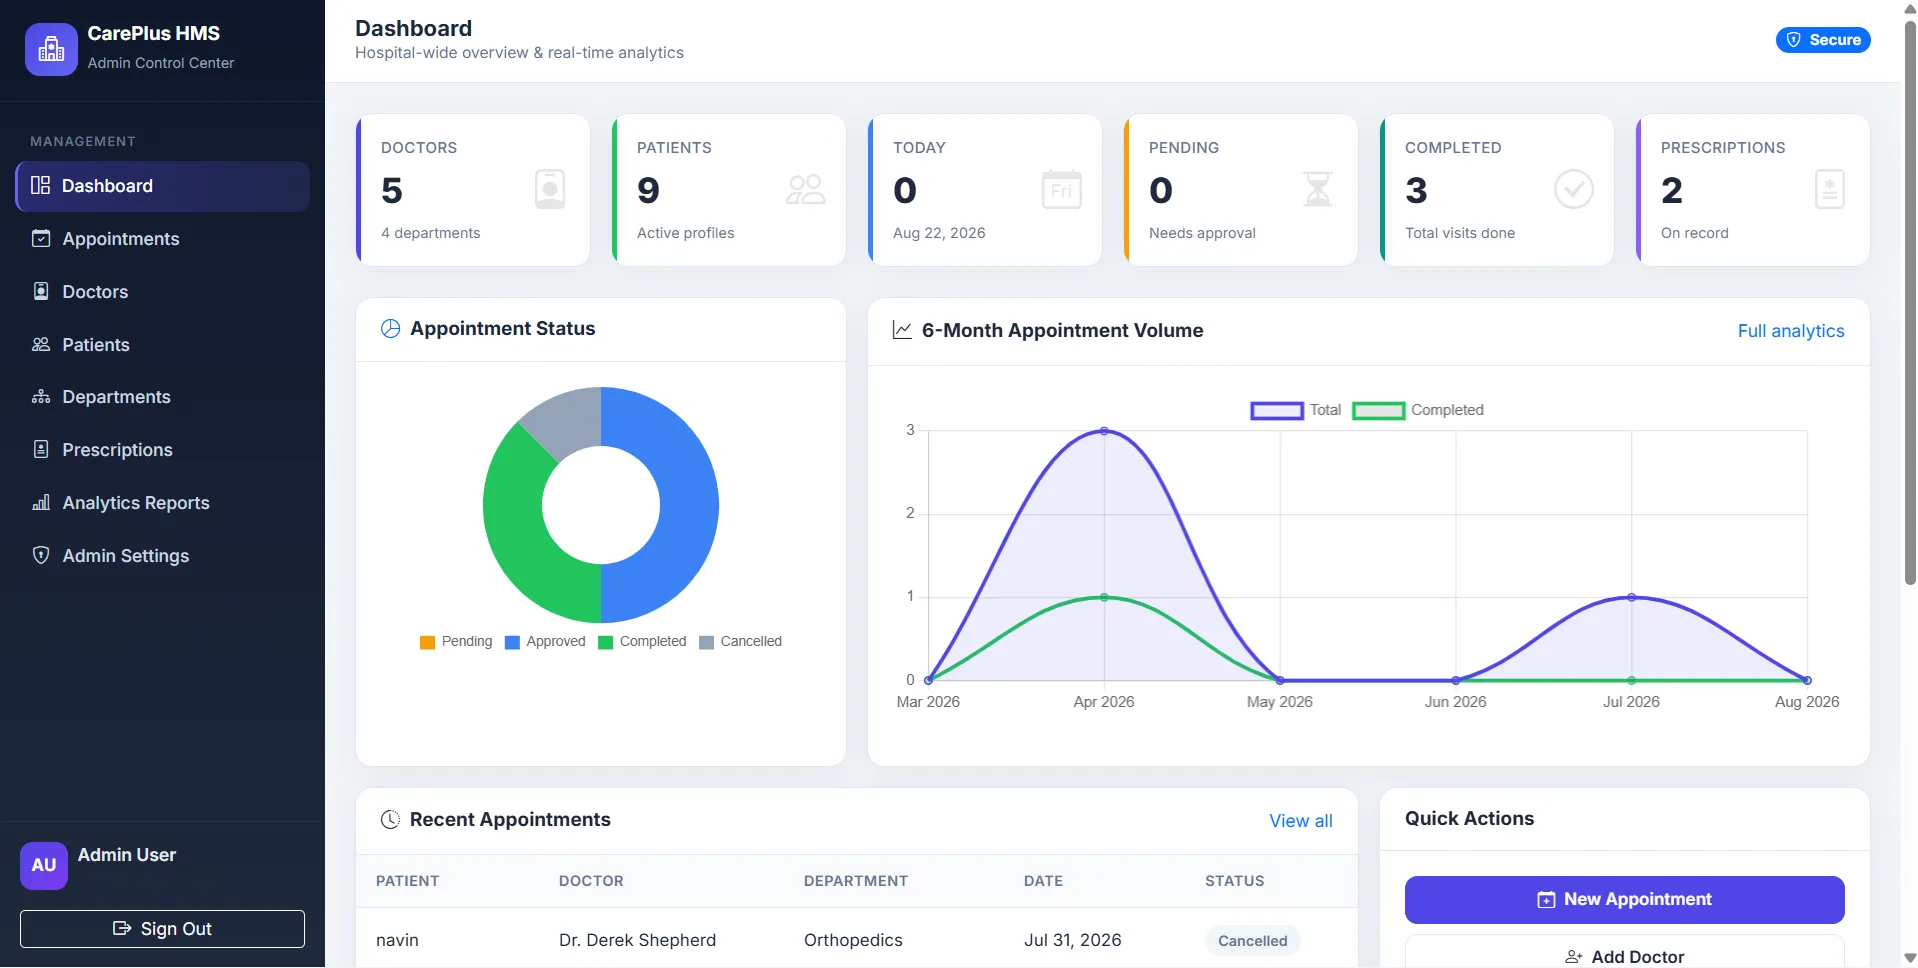Screen dimensions: 1918x968
Task: Click the Patients summary card
Action: [x=729, y=190]
